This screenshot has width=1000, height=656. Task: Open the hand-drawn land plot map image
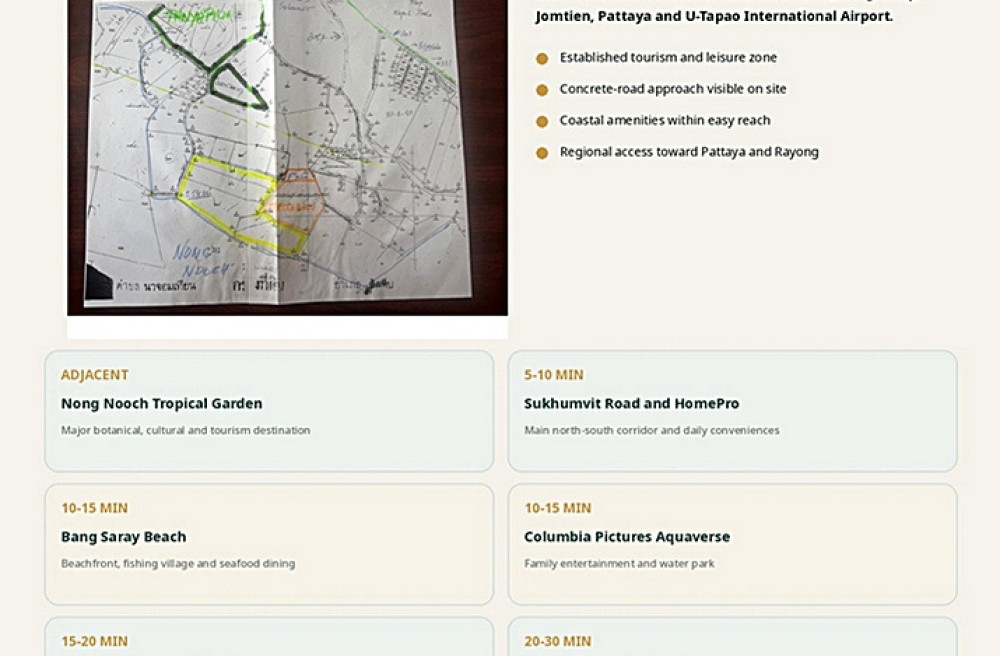click(288, 157)
